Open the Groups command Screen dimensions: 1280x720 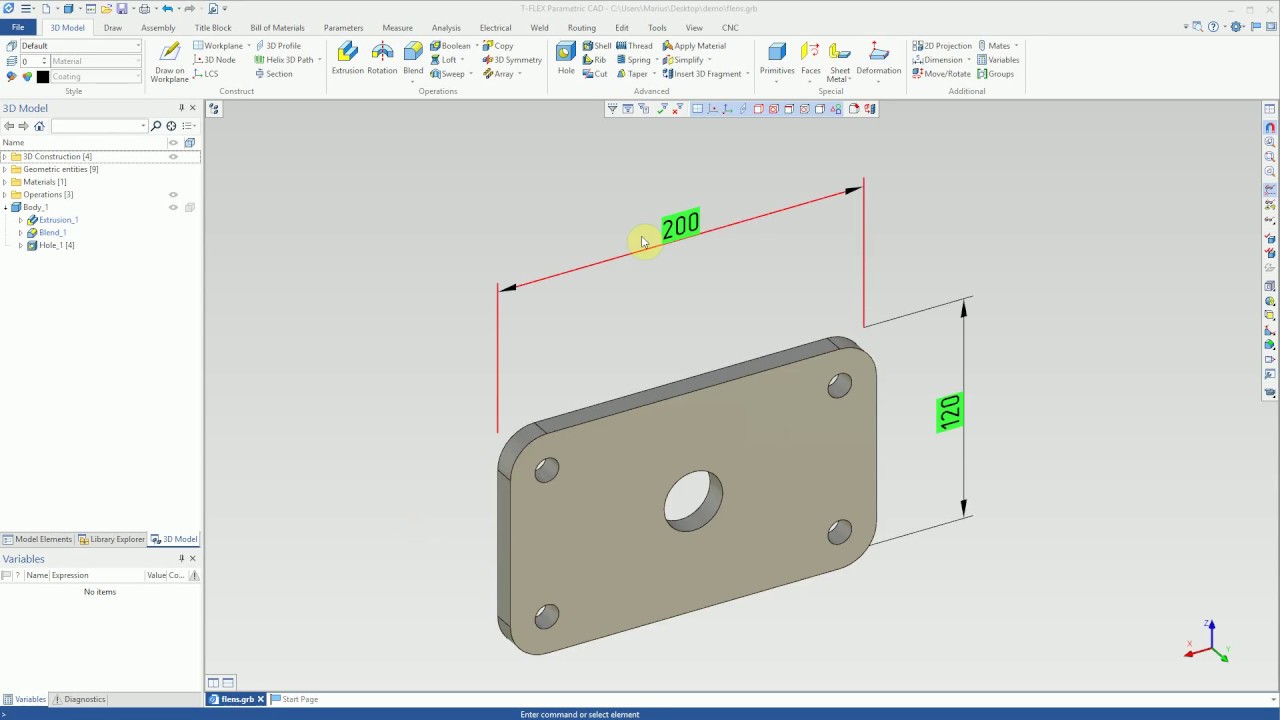click(996, 74)
